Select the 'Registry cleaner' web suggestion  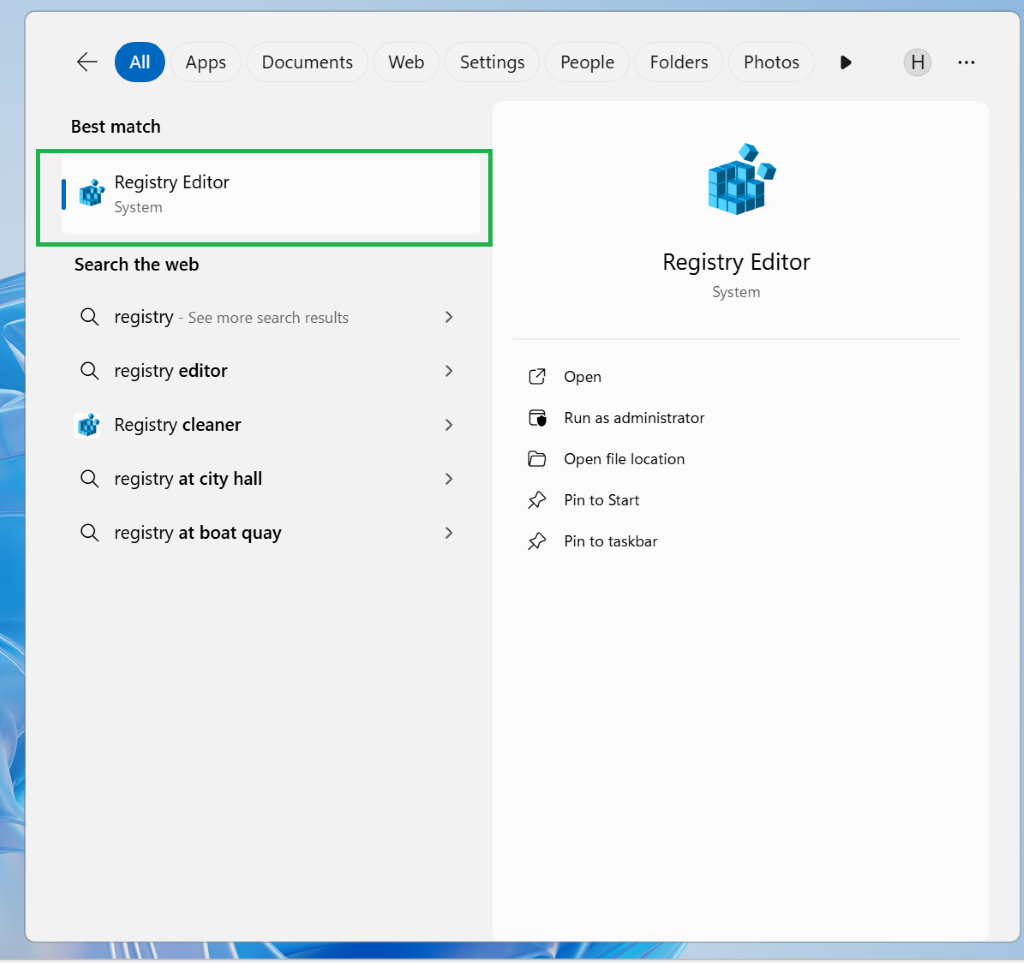pyautogui.click(x=264, y=425)
